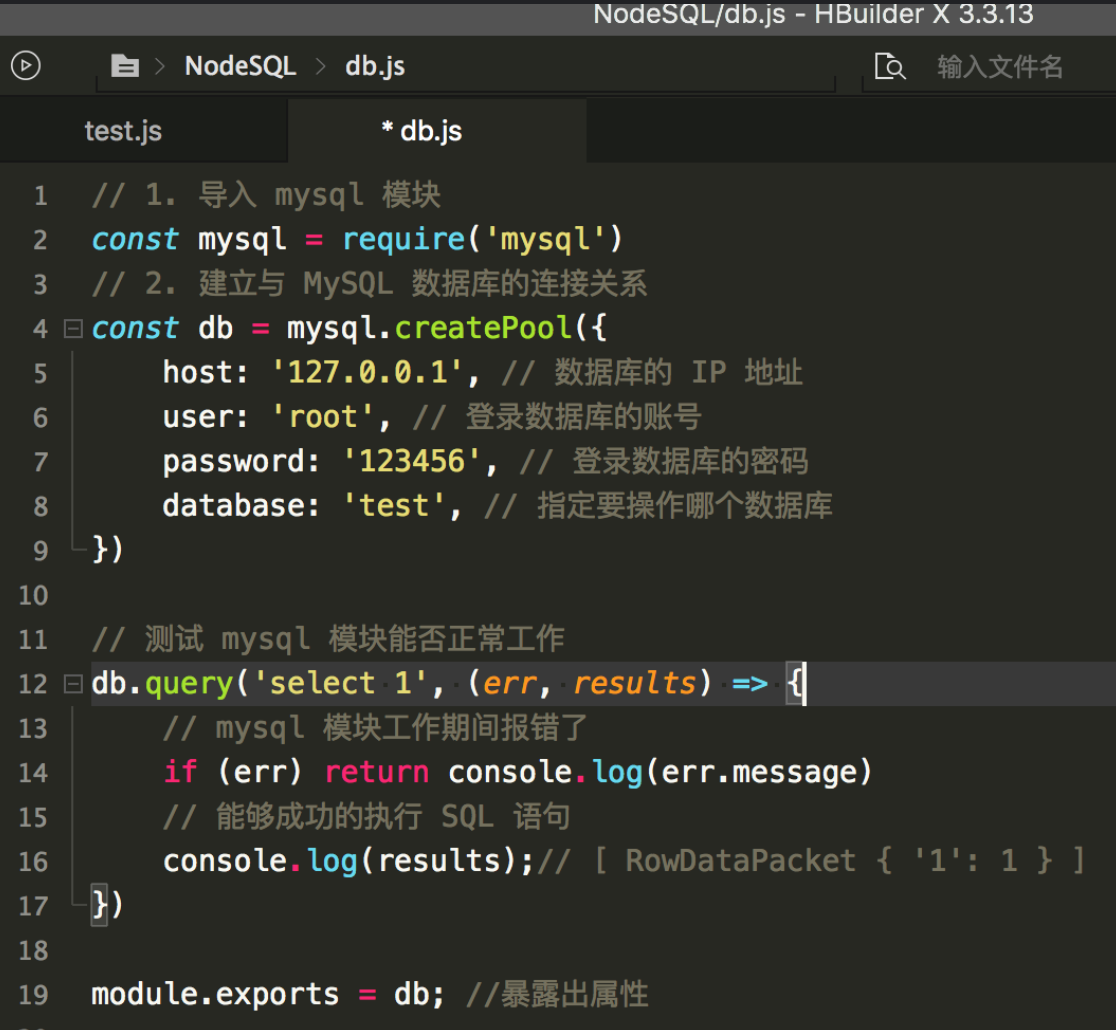Click the 'root' user string

pyautogui.click(x=323, y=417)
